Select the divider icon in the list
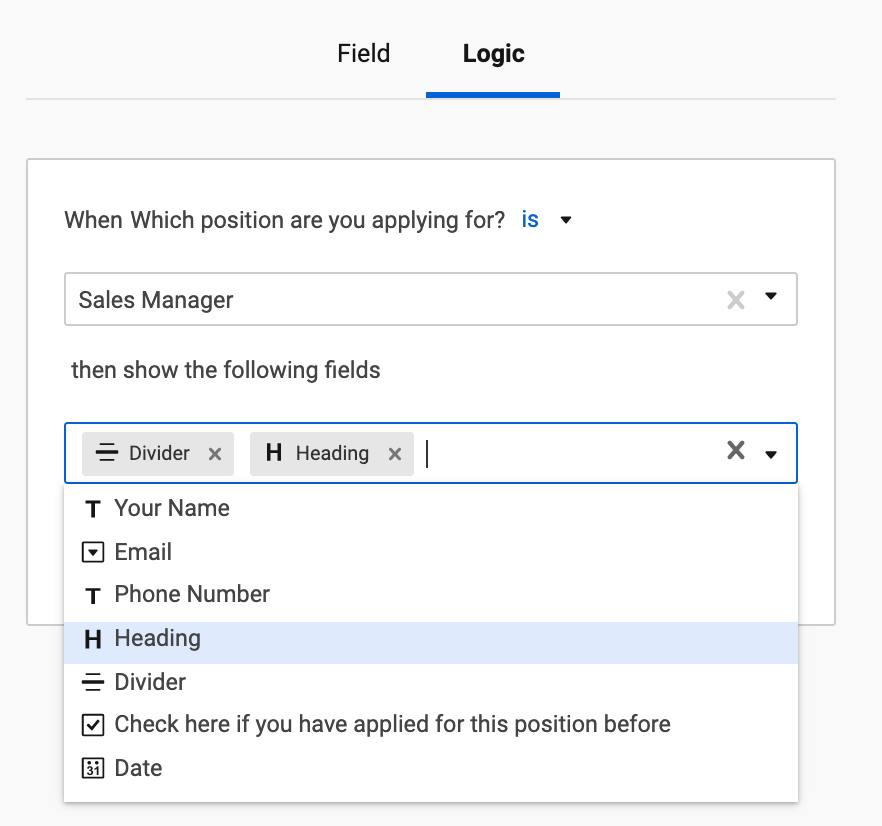The image size is (882, 826). 93,681
